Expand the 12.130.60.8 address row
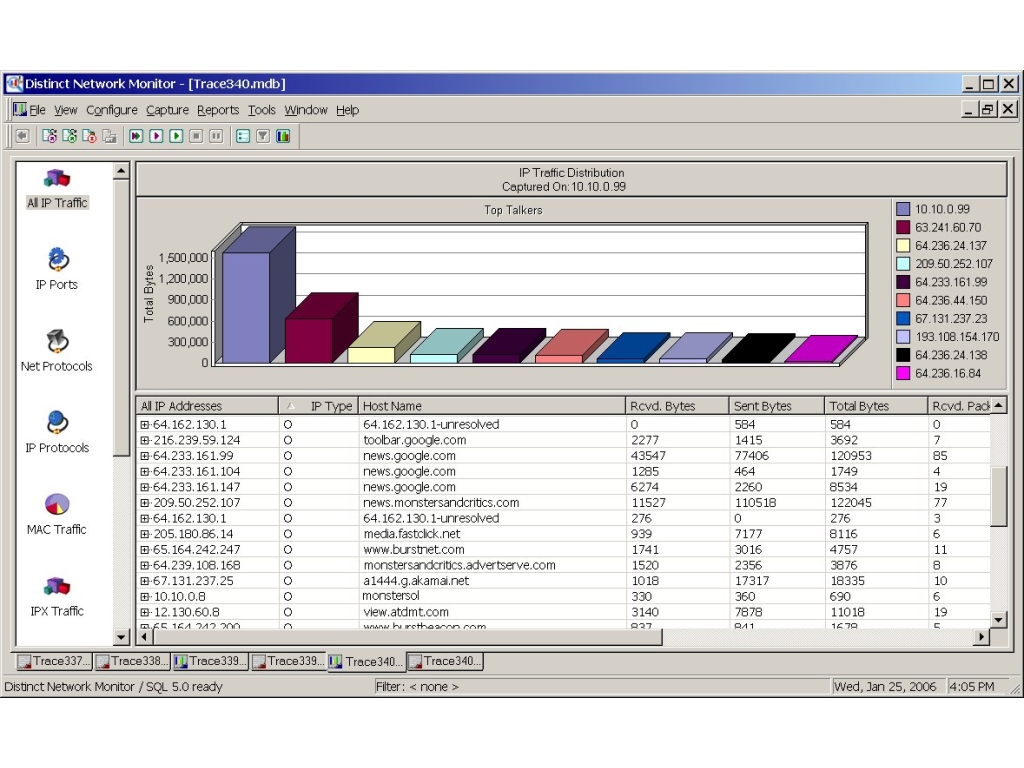Viewport: 1024px width, 768px height. tap(145, 612)
